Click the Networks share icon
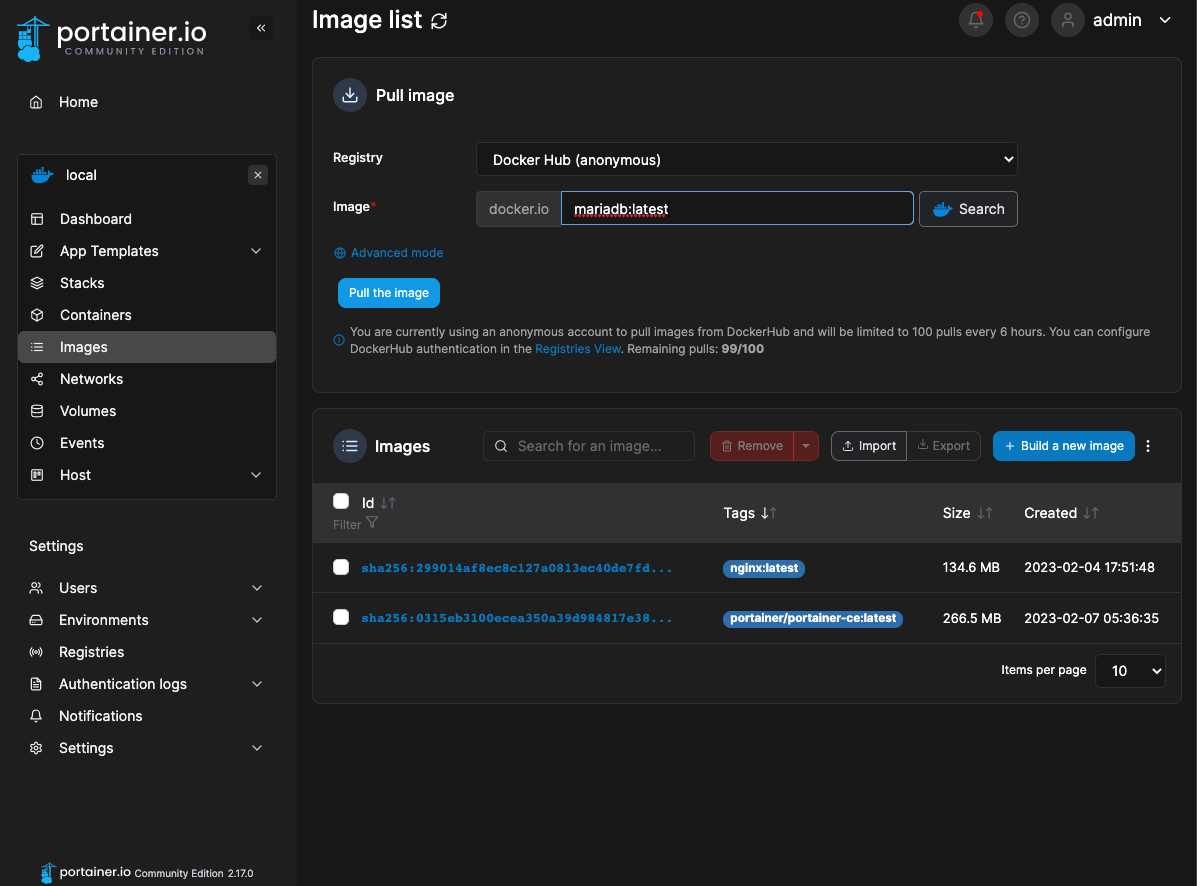The height and width of the screenshot is (886, 1197). tap(37, 379)
